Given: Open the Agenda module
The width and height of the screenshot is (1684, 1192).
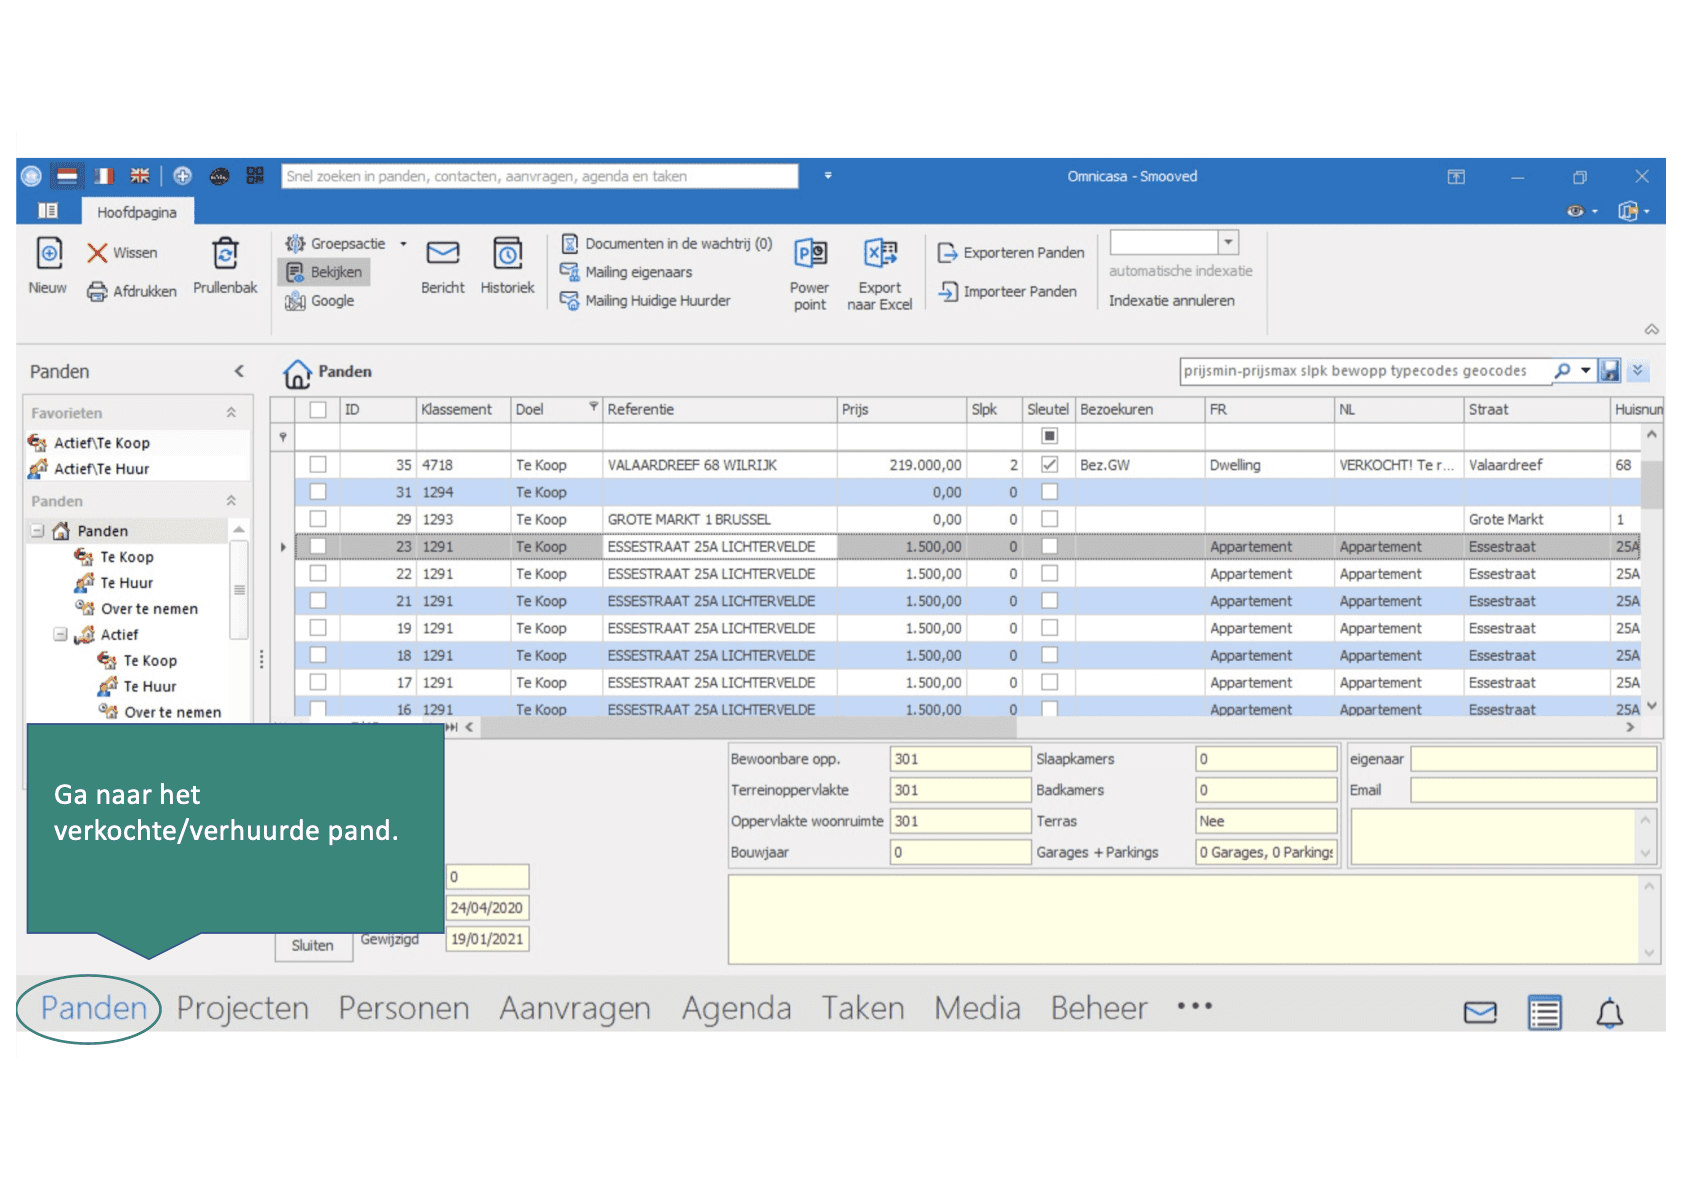Looking at the screenshot, I should (737, 1009).
